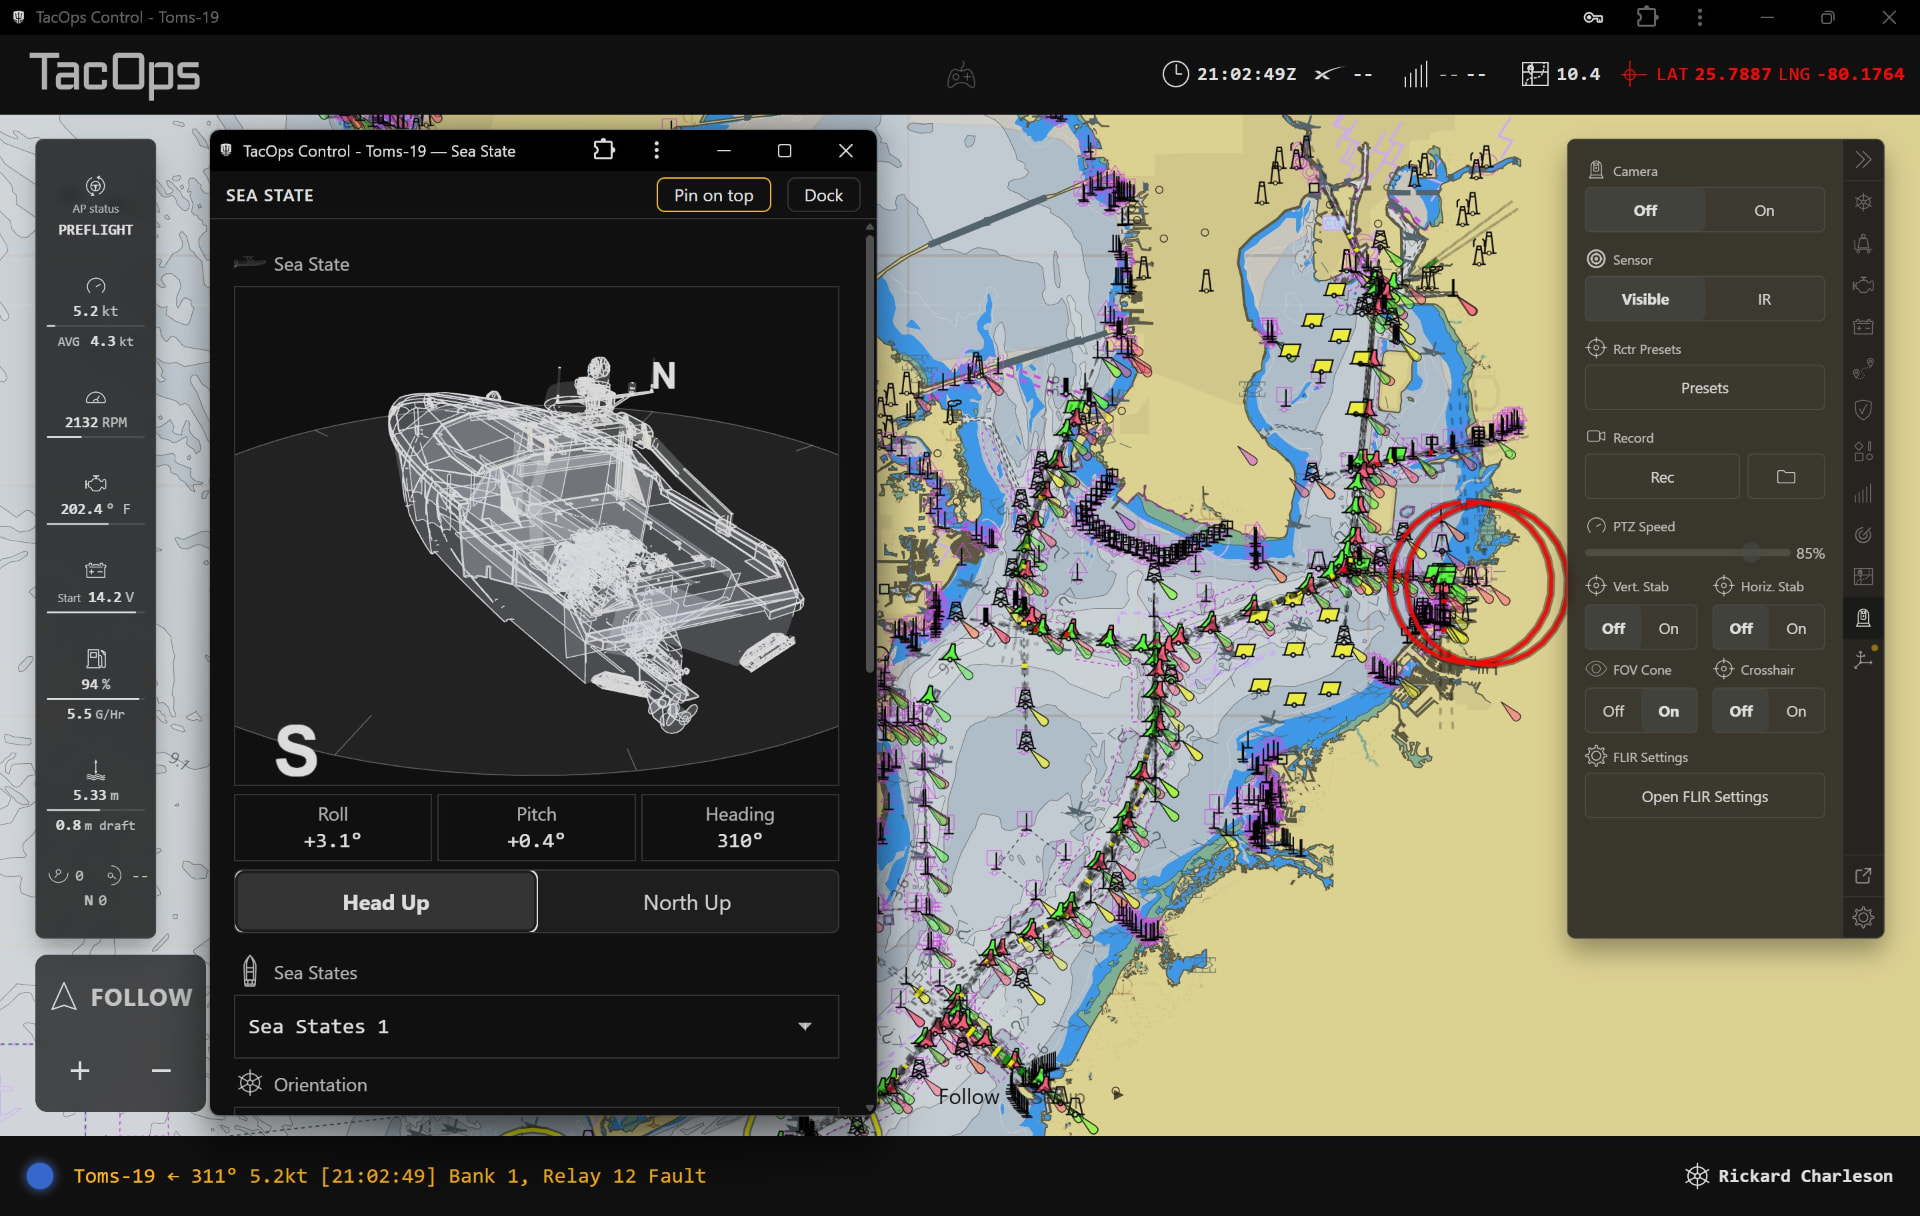Open the recordings folder icon next to Rec
The height and width of the screenshot is (1216, 1920).
pos(1786,477)
